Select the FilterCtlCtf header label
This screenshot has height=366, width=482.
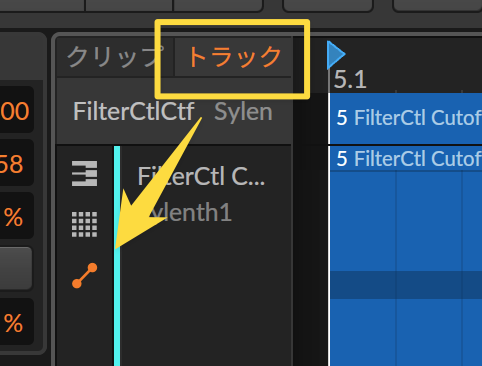[133, 111]
